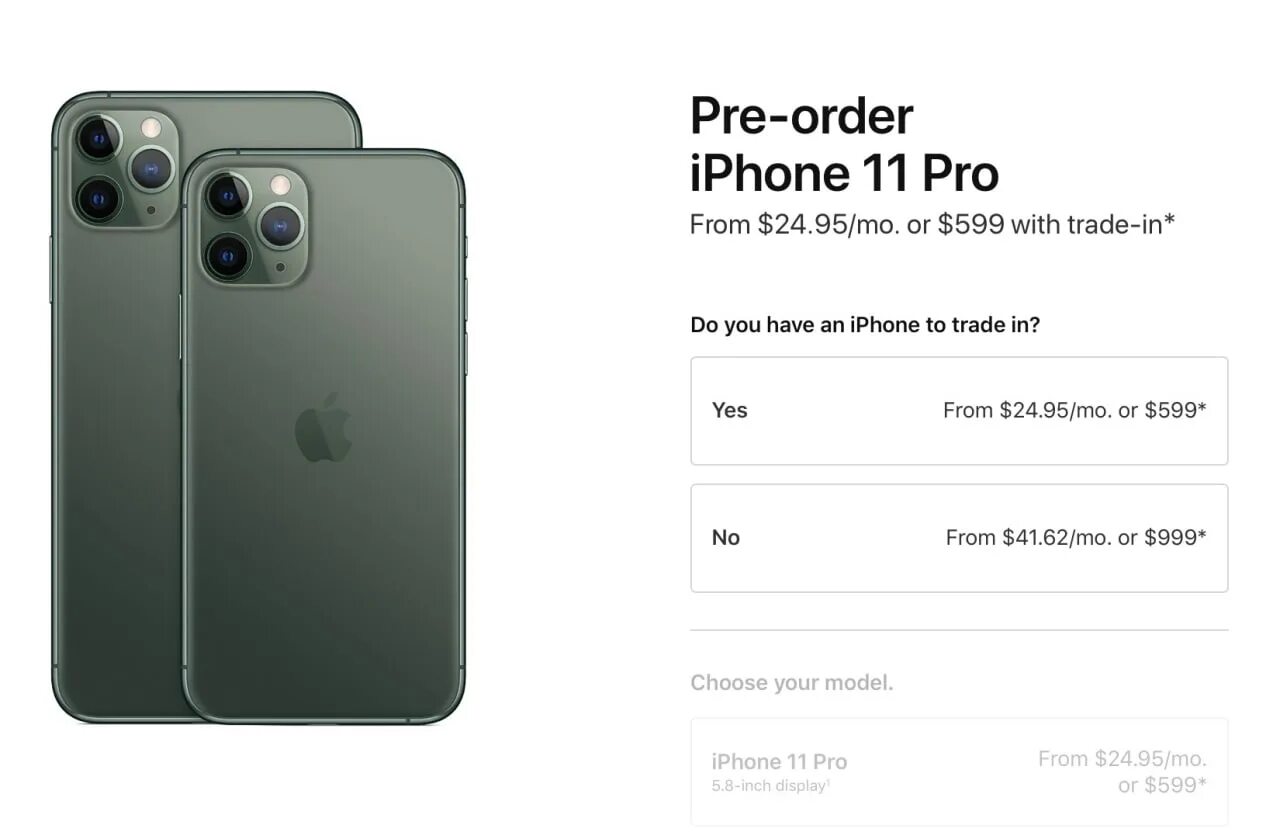Click the top-left lens of the rear phone
This screenshot has height=832, width=1280.
[x=98, y=138]
